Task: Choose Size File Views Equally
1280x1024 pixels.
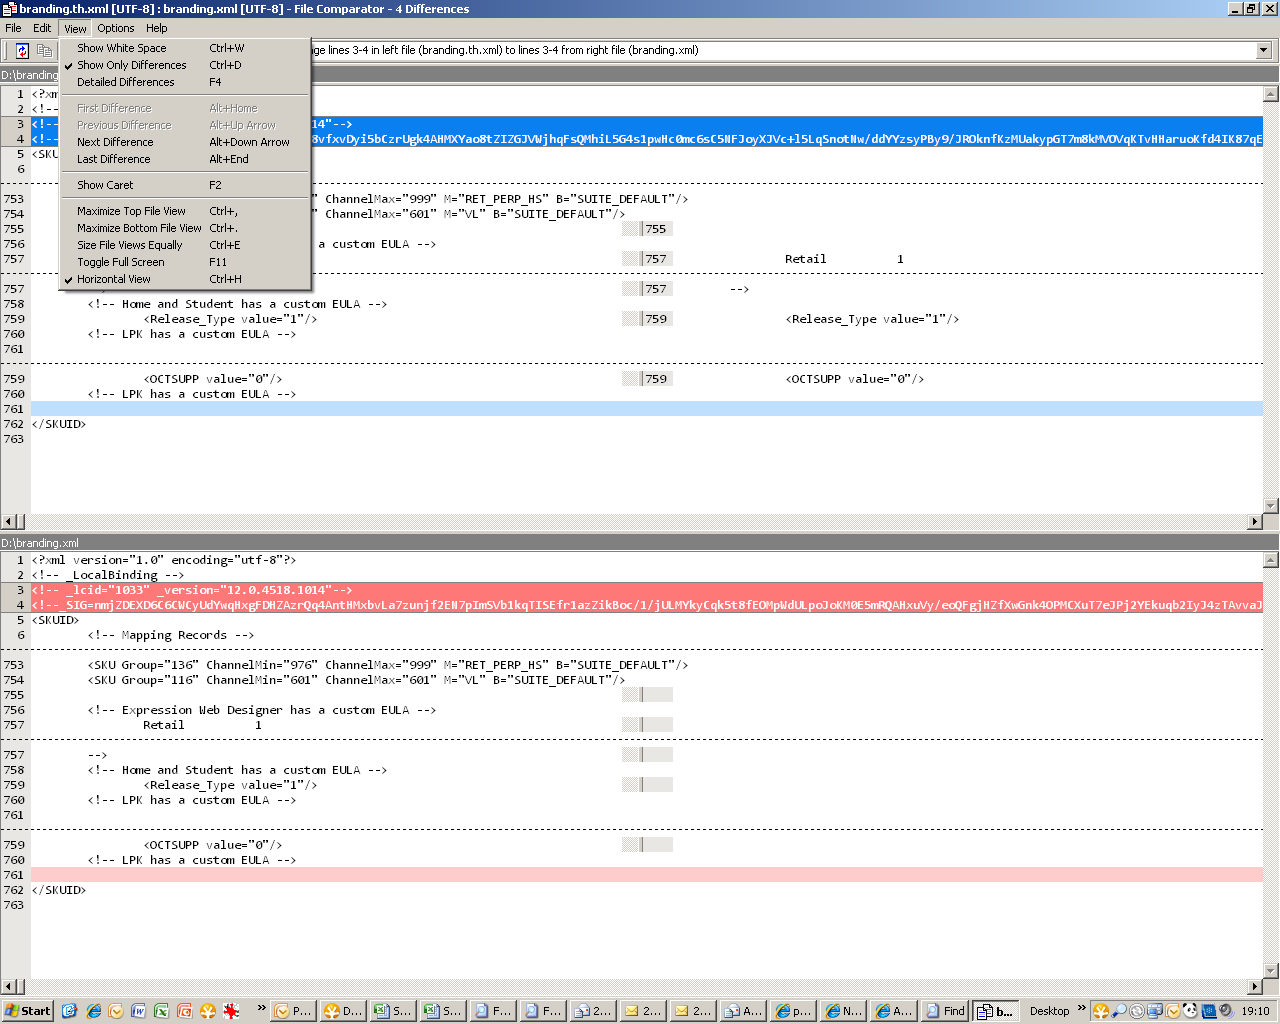Action: point(185,245)
